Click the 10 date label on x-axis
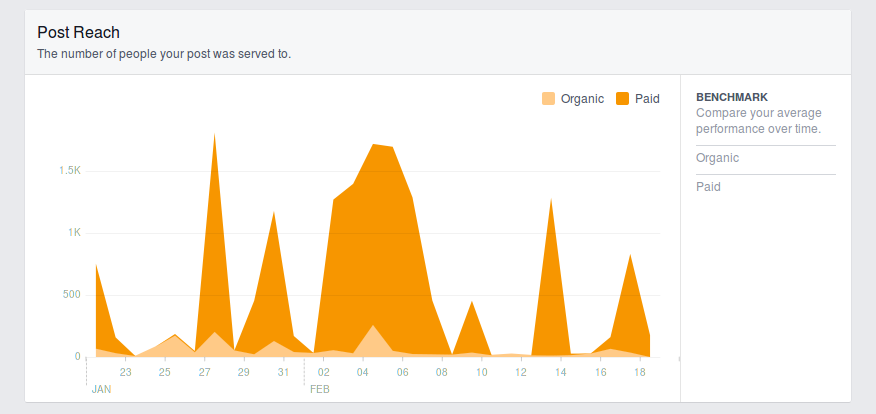 click(481, 372)
